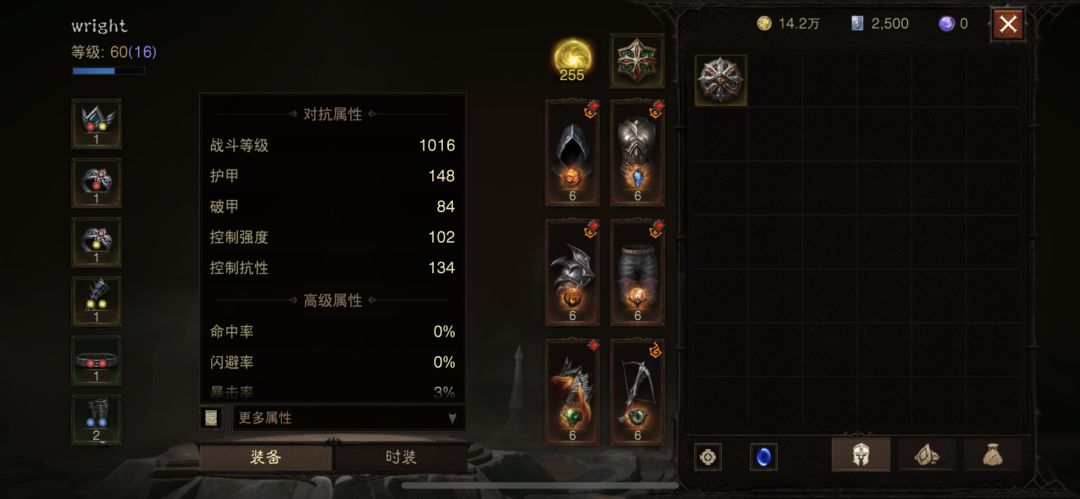Tap the golden orb showing 255
The height and width of the screenshot is (499, 1080).
(x=572, y=59)
